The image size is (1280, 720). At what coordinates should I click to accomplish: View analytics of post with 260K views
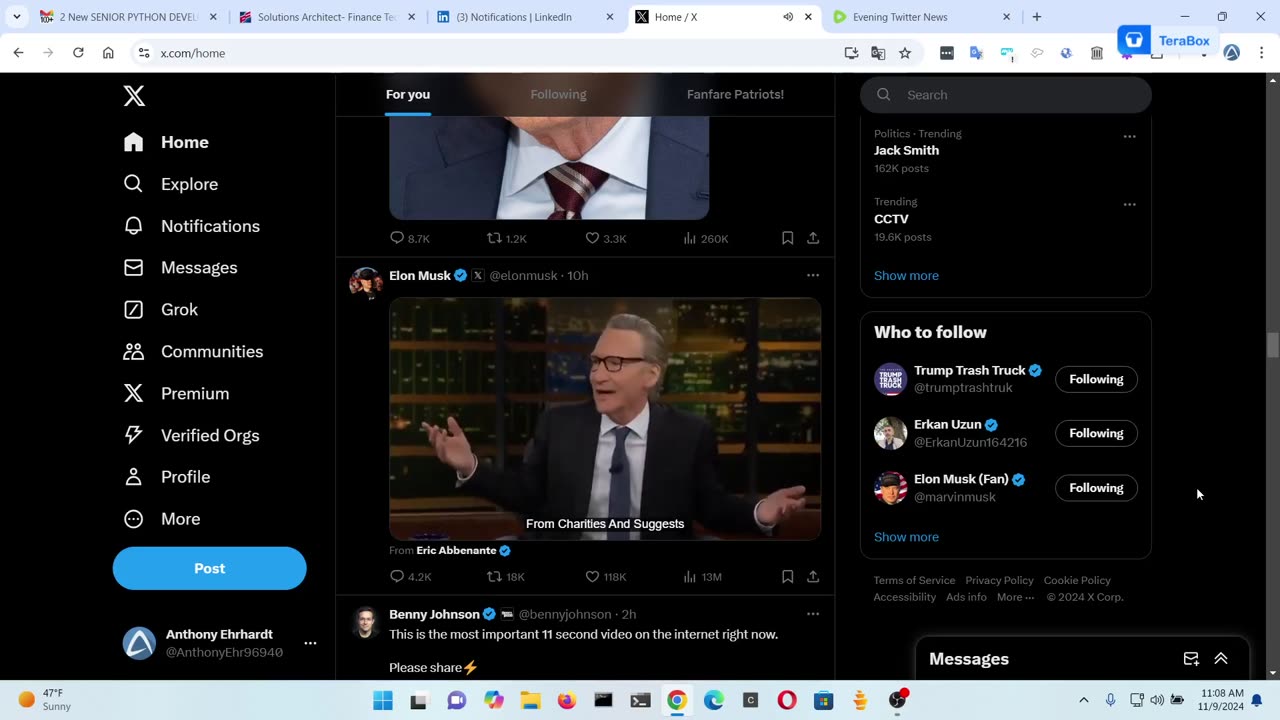(705, 238)
